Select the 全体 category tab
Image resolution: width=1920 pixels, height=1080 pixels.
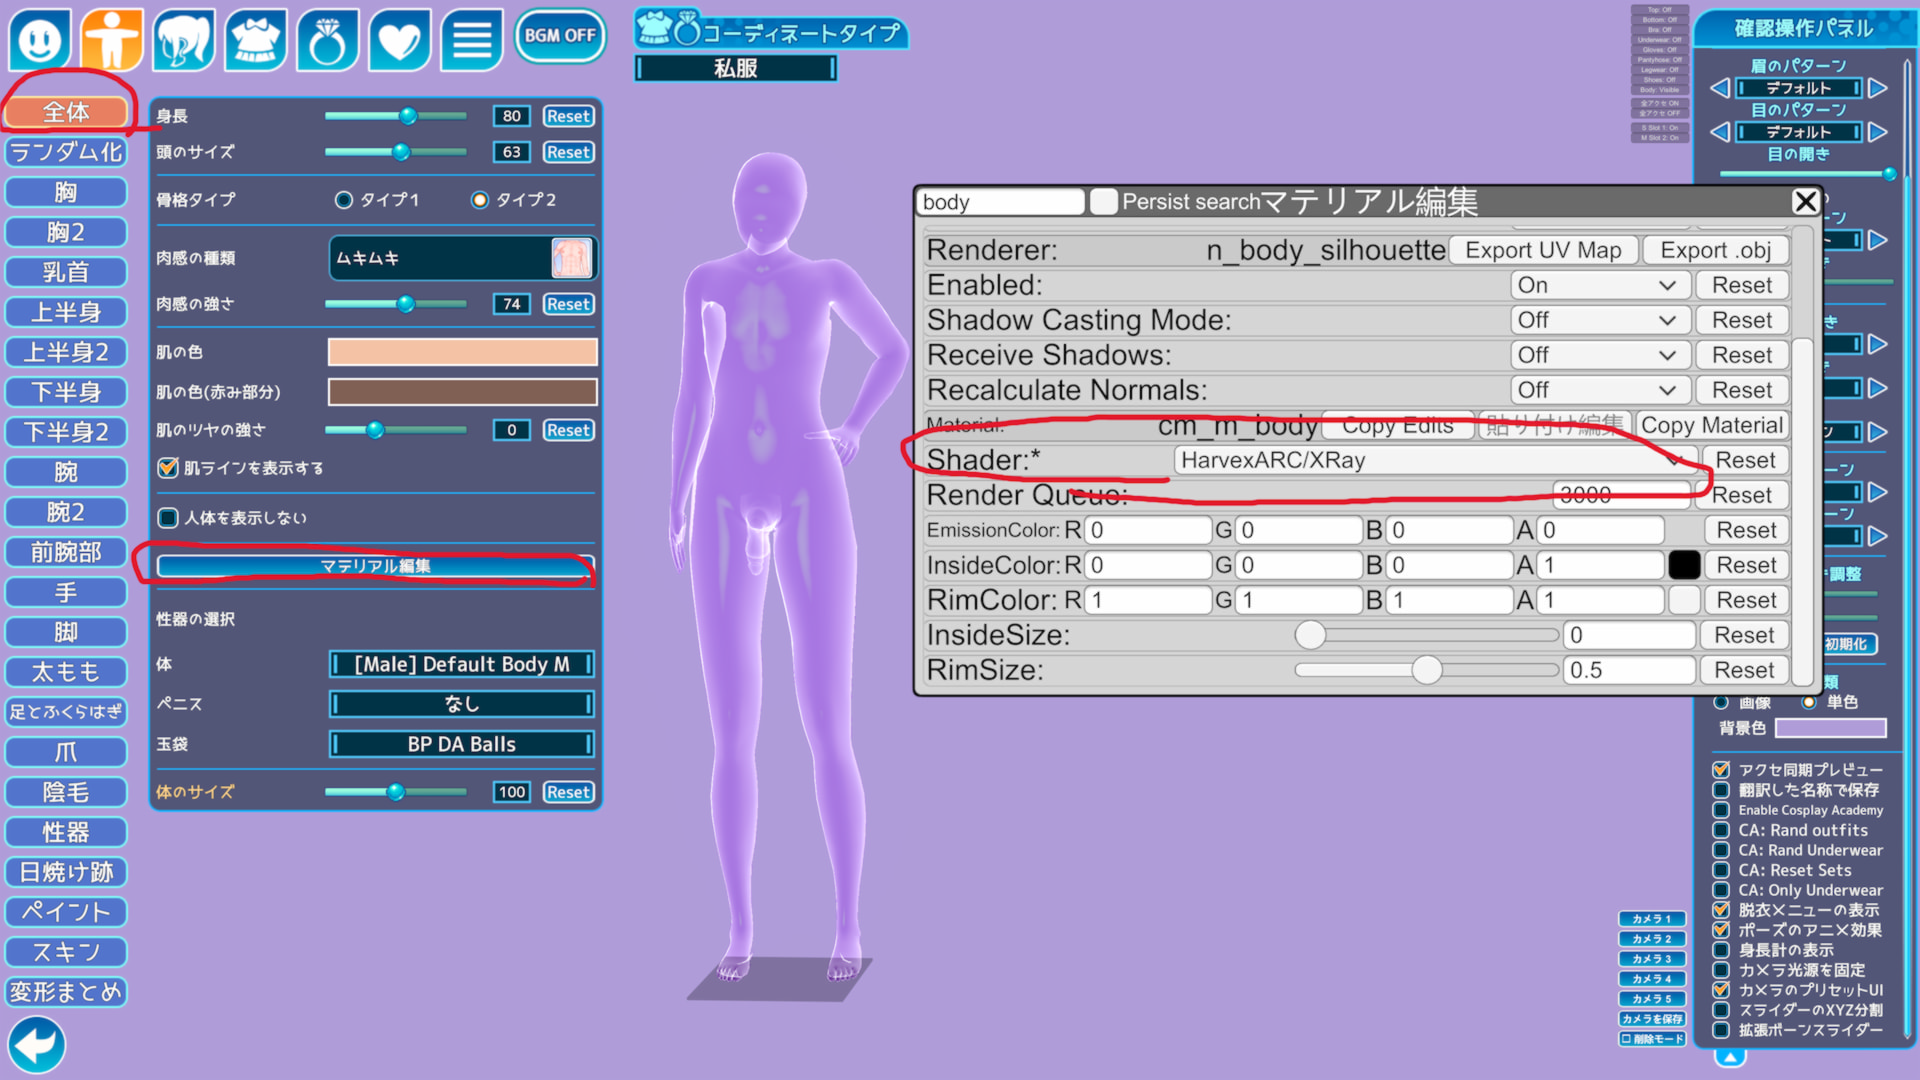point(66,112)
